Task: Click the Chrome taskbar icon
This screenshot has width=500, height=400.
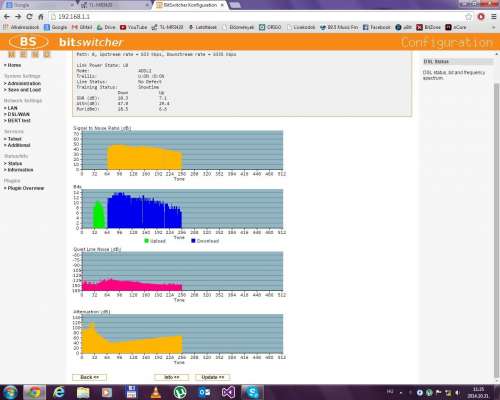Action: coord(34,392)
